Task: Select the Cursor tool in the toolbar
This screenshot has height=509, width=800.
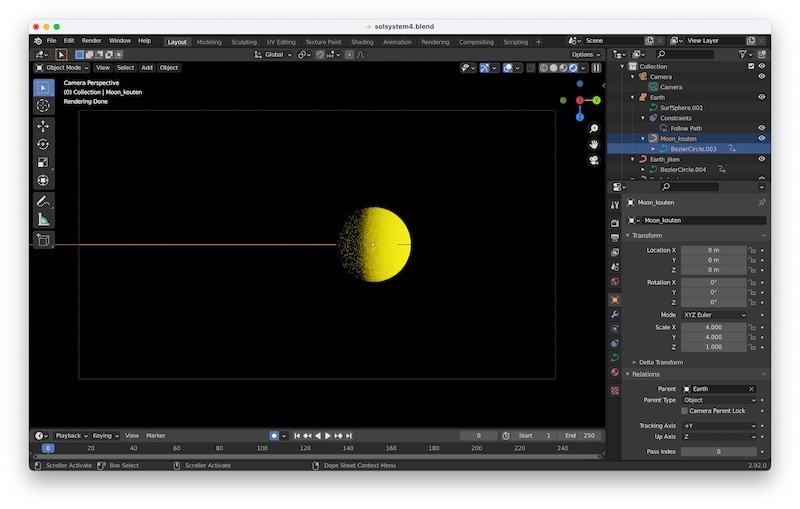Action: pyautogui.click(x=43, y=106)
